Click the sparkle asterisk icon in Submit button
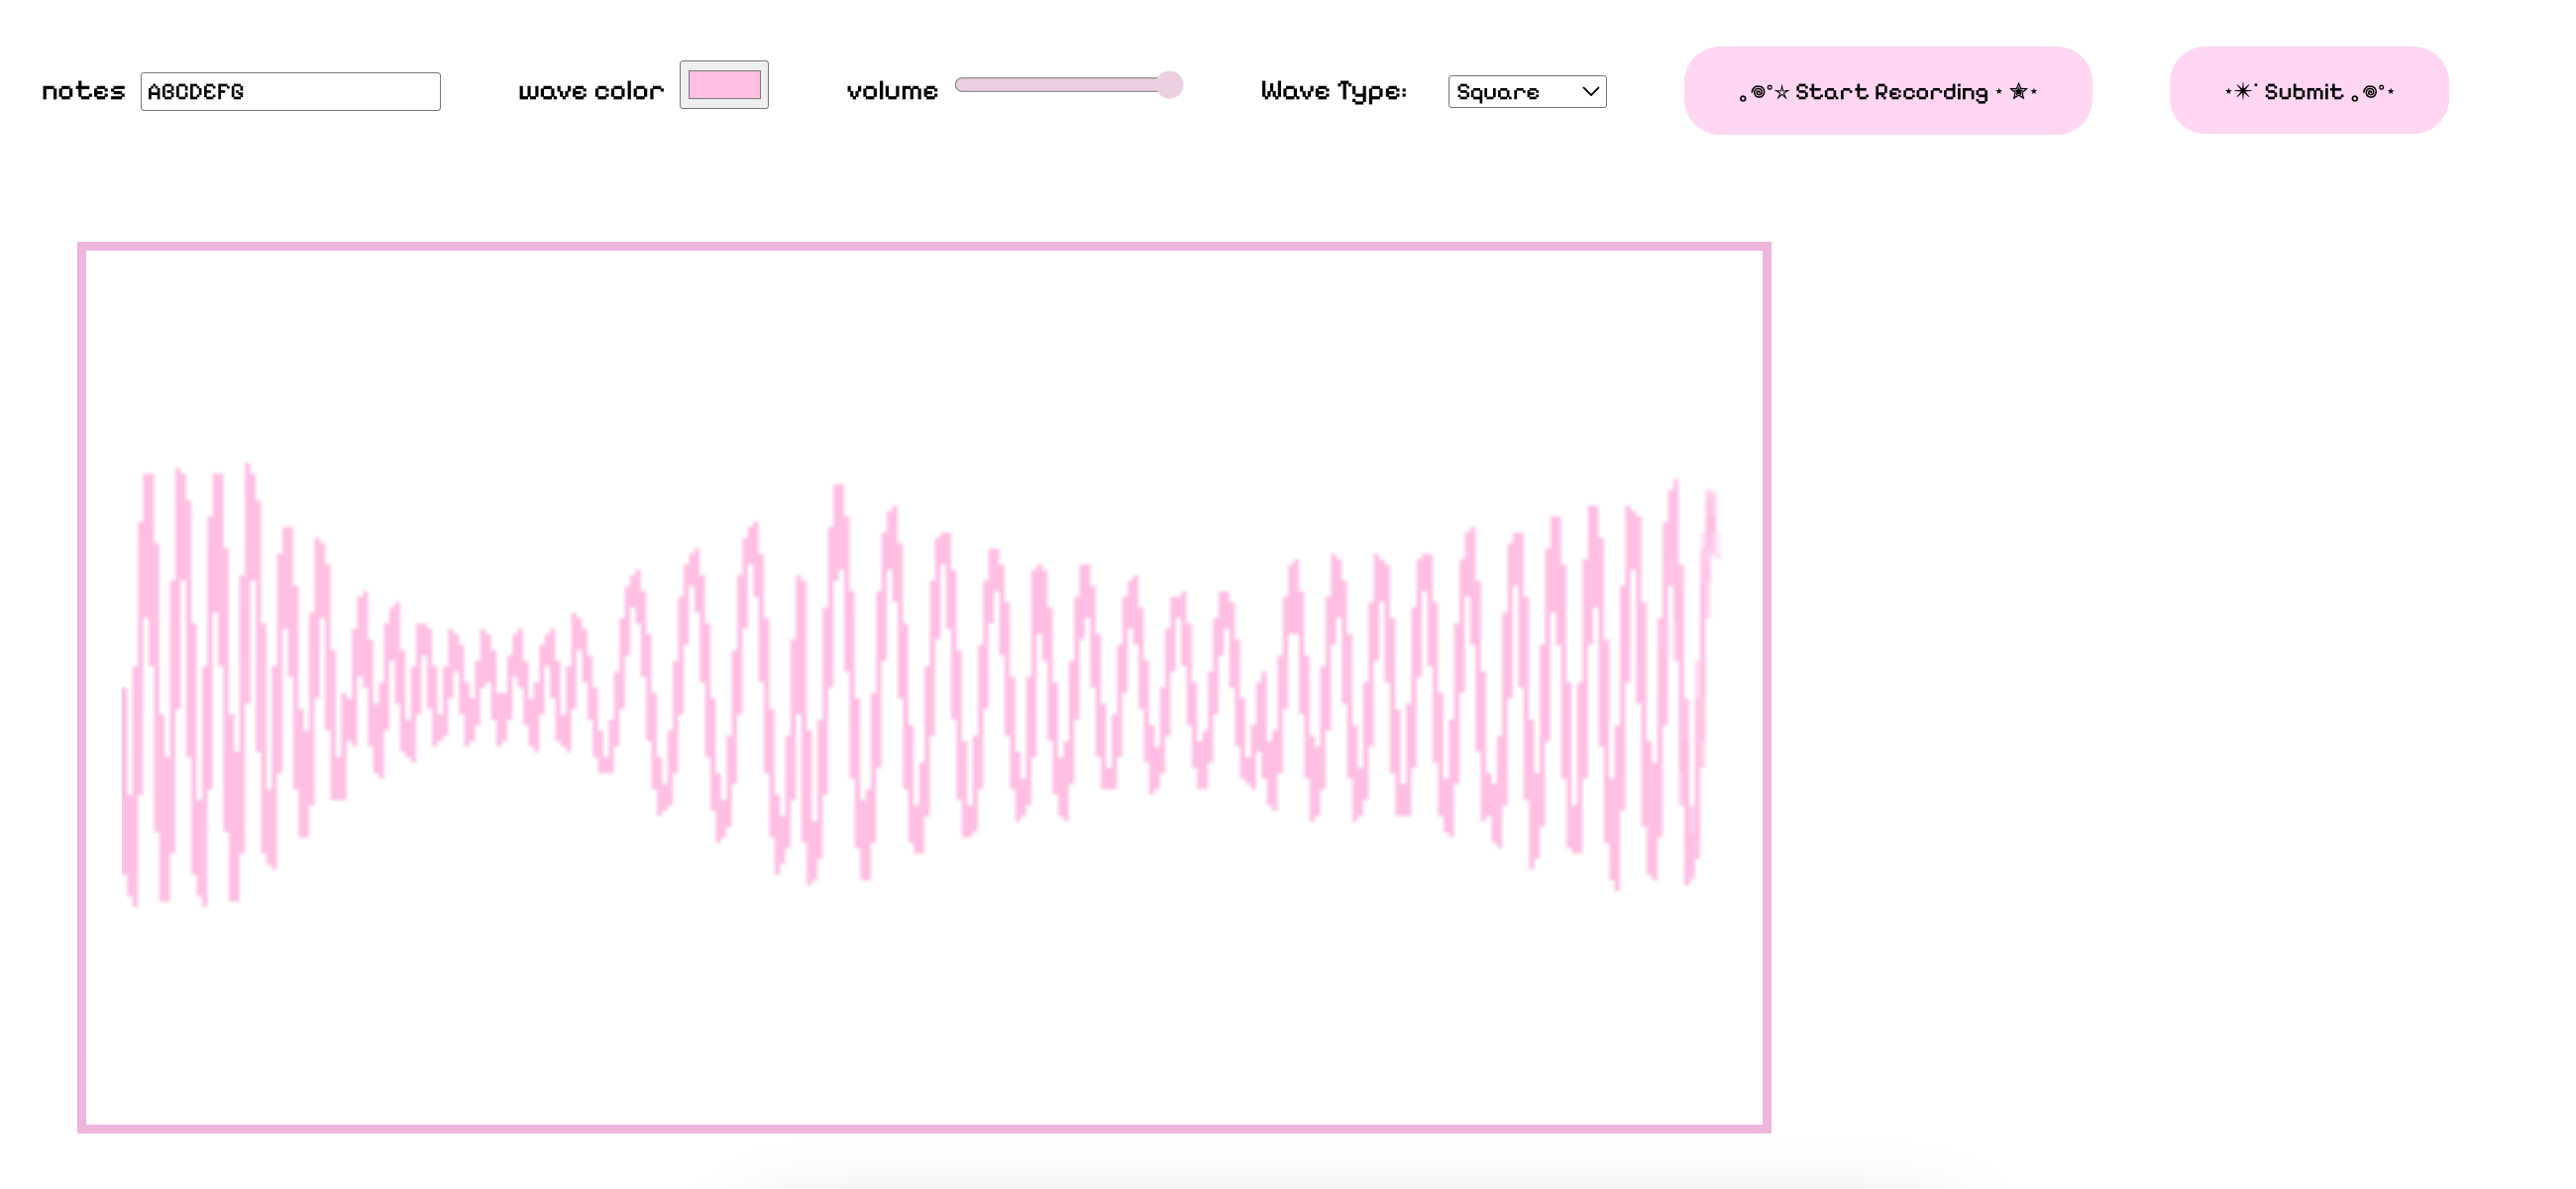Image resolution: width=2576 pixels, height=1189 pixels. [x=2243, y=91]
